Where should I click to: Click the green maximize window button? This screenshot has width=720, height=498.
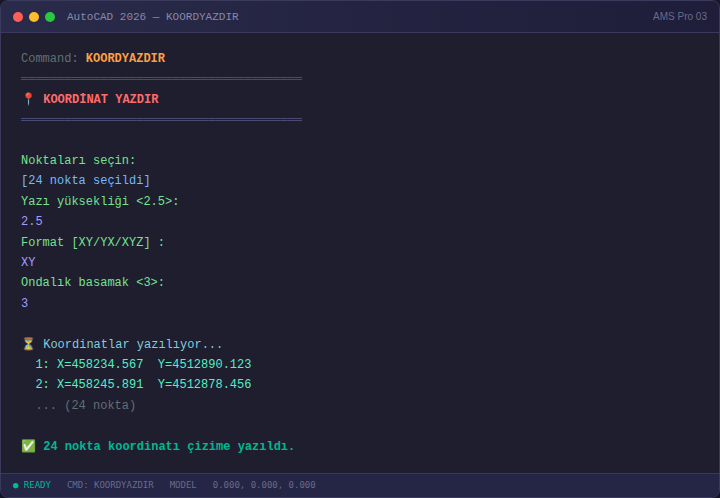(50, 17)
